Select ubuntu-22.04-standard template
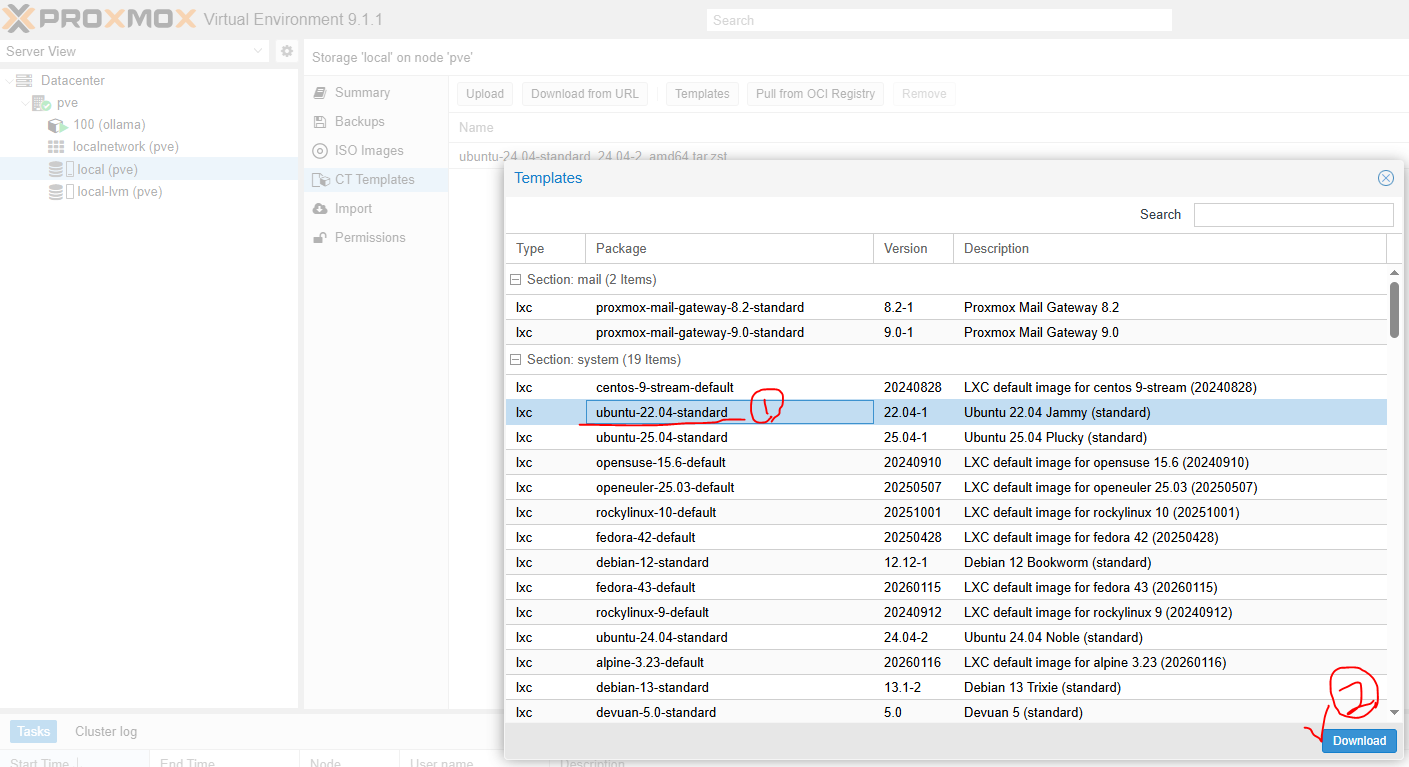This screenshot has width=1409, height=767. click(x=946, y=412)
